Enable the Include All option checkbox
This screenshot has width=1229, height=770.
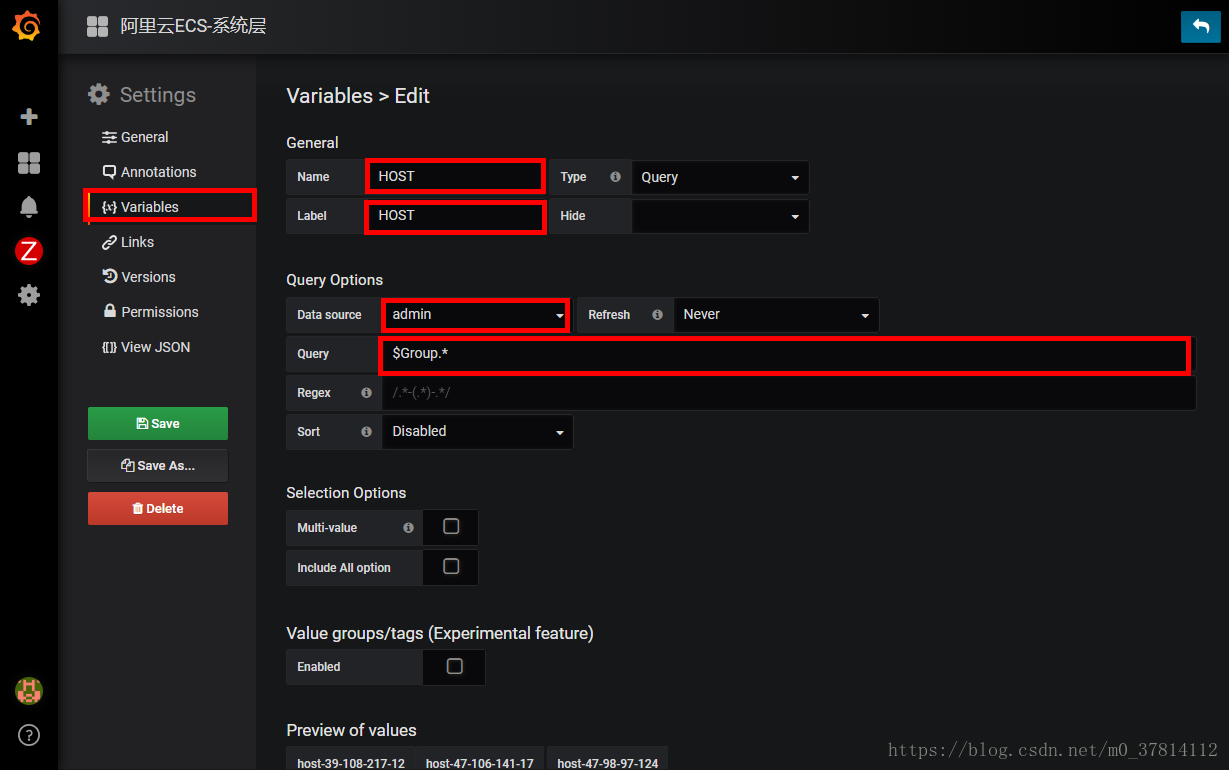[x=451, y=566]
